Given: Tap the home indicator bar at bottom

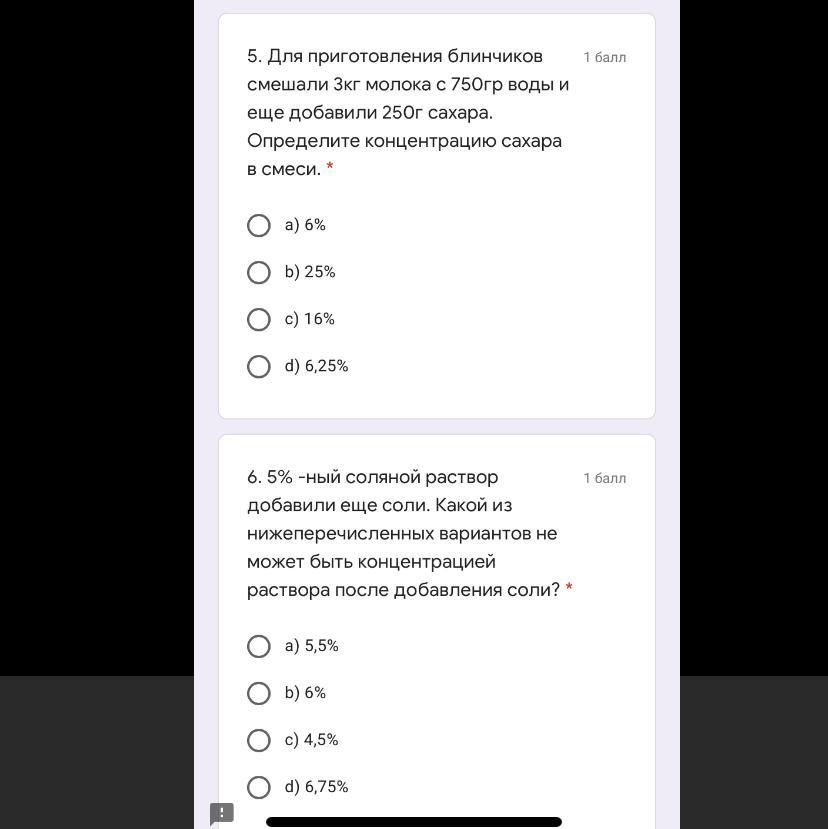Looking at the screenshot, I should pyautogui.click(x=414, y=822).
